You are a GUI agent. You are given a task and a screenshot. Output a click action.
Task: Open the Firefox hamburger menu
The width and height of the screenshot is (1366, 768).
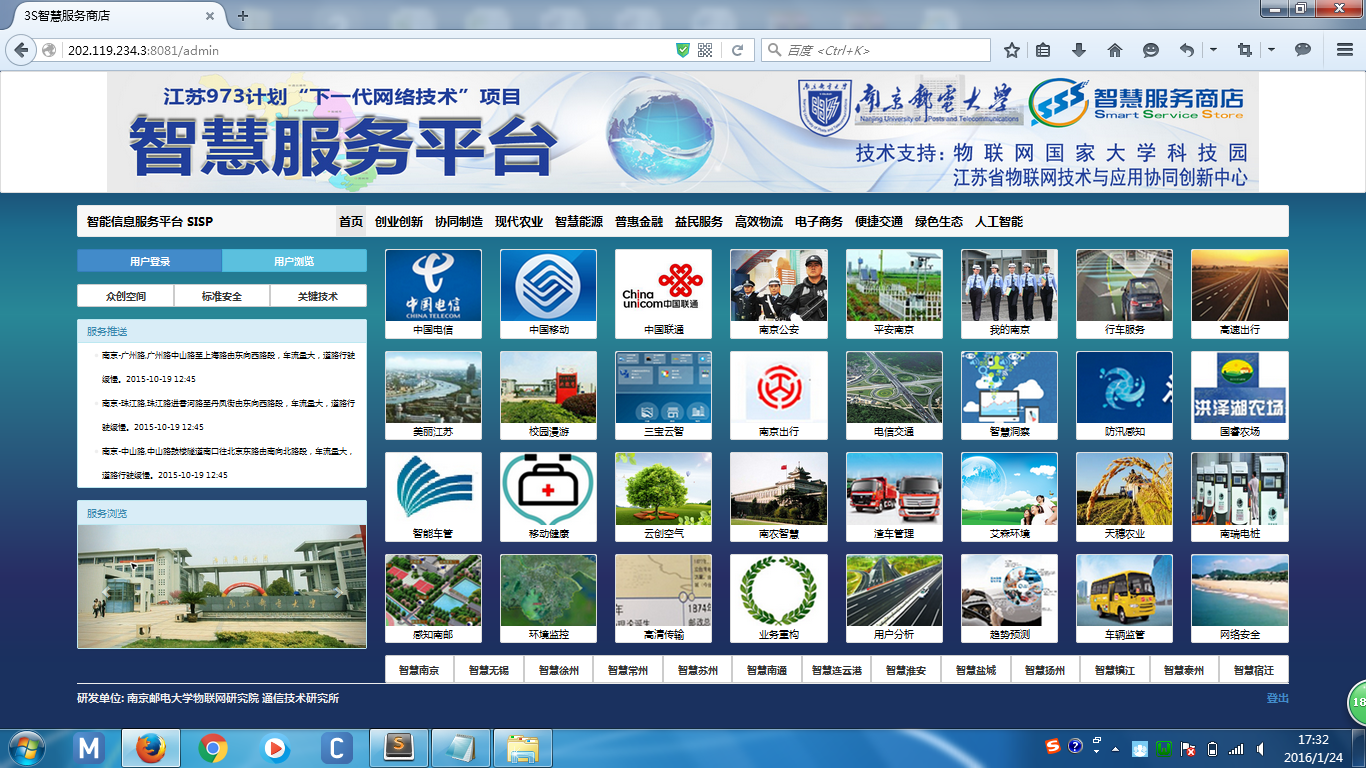tap(1345, 50)
